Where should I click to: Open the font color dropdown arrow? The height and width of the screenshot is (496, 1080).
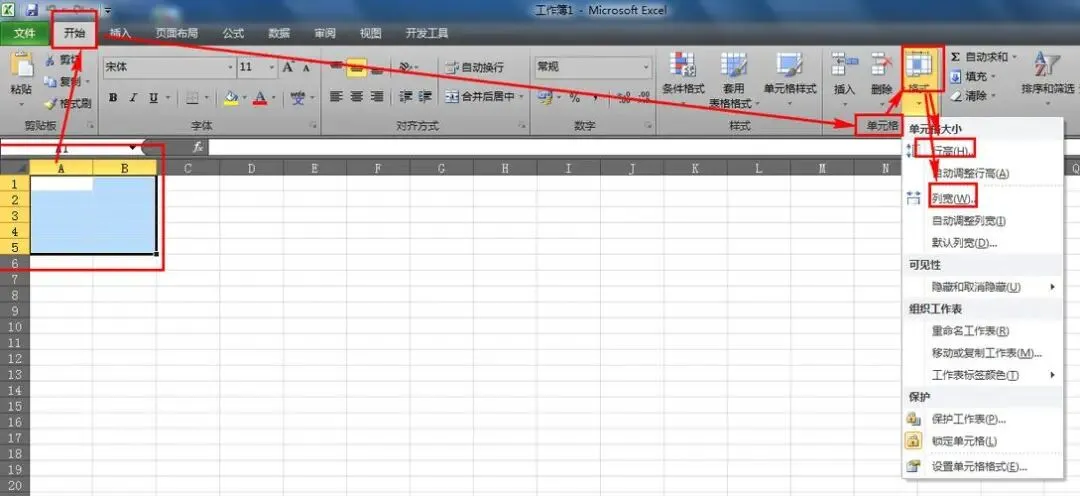pos(273,98)
